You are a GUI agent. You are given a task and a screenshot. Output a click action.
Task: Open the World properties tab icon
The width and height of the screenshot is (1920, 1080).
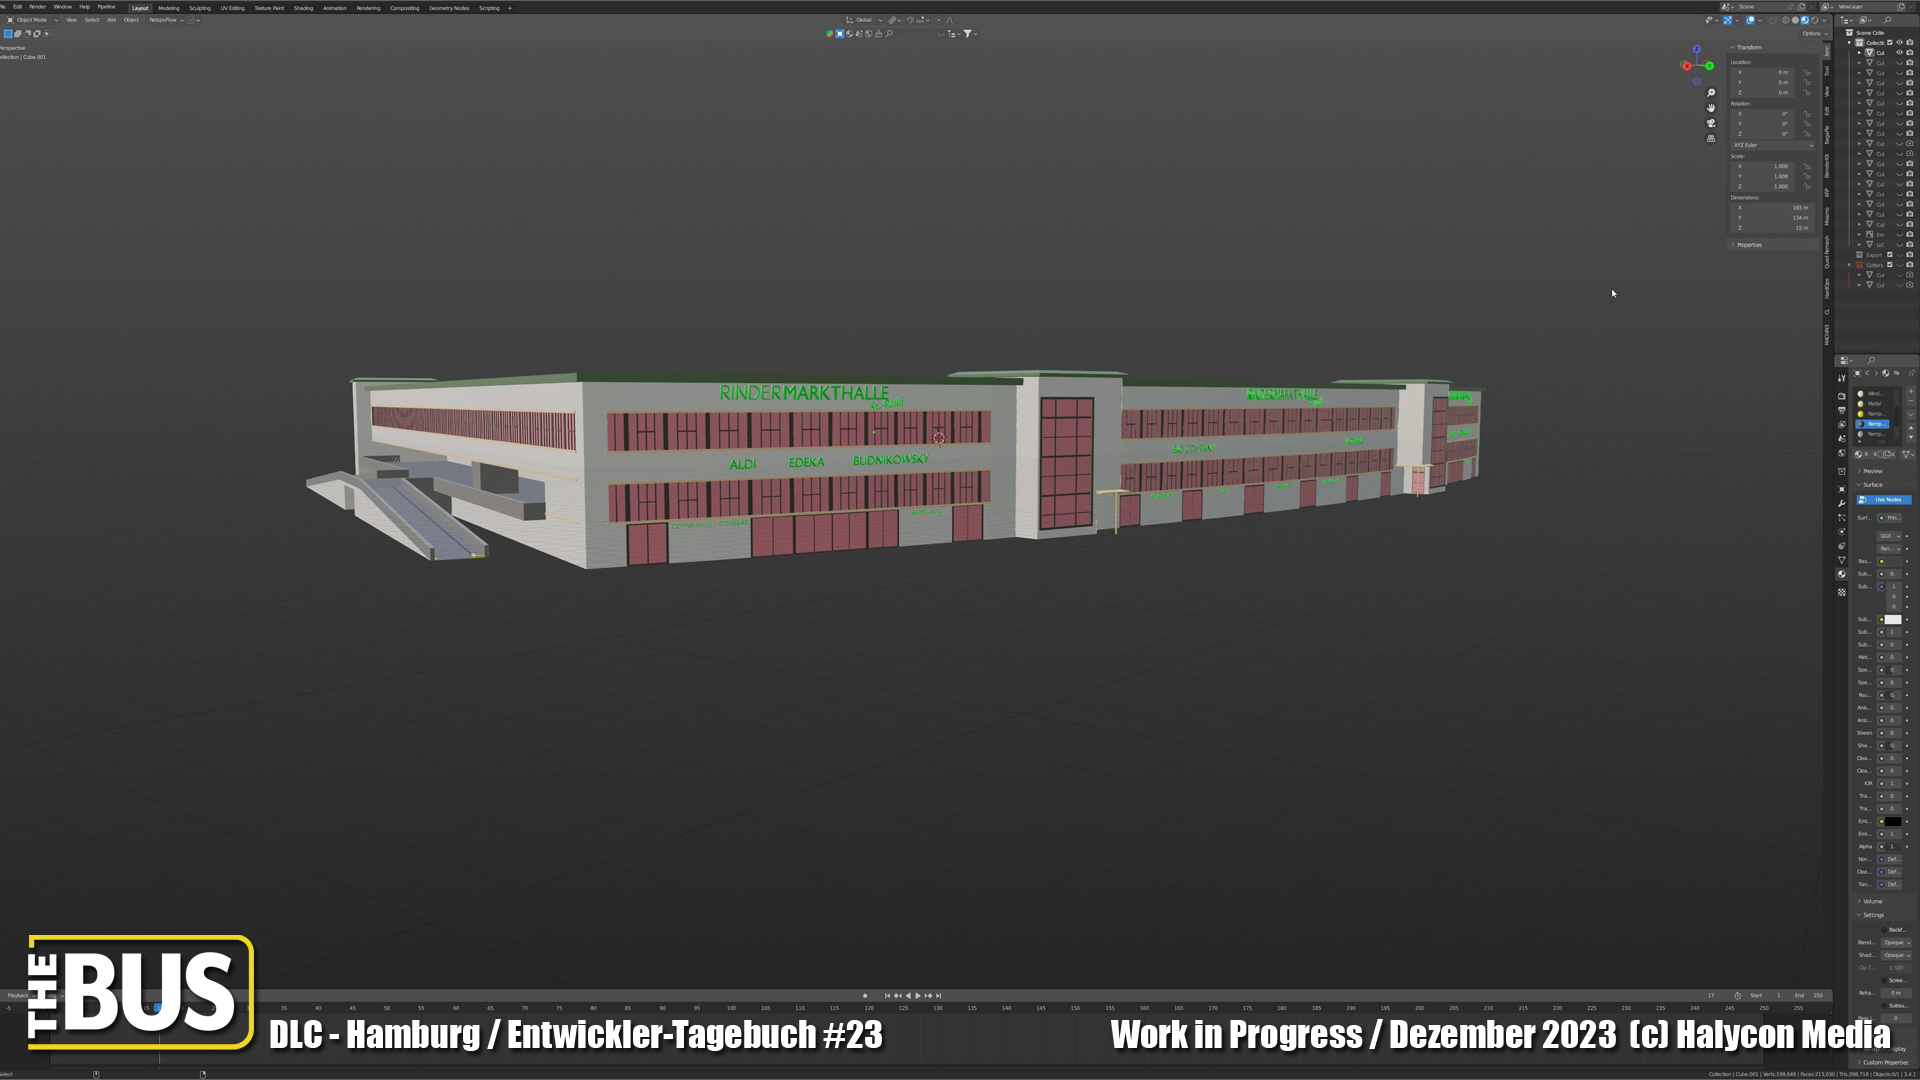coord(1842,453)
